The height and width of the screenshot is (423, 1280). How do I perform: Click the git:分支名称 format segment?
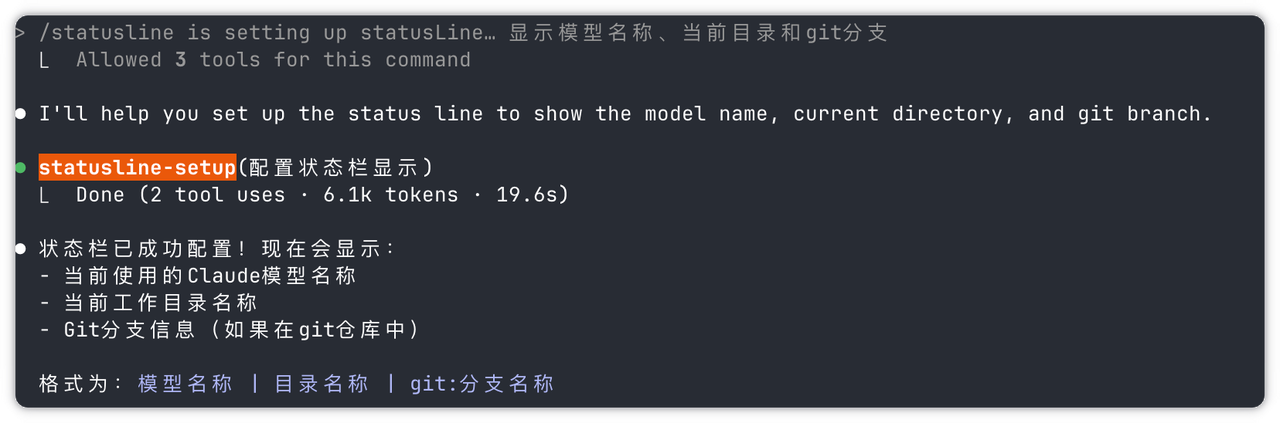coord(481,384)
